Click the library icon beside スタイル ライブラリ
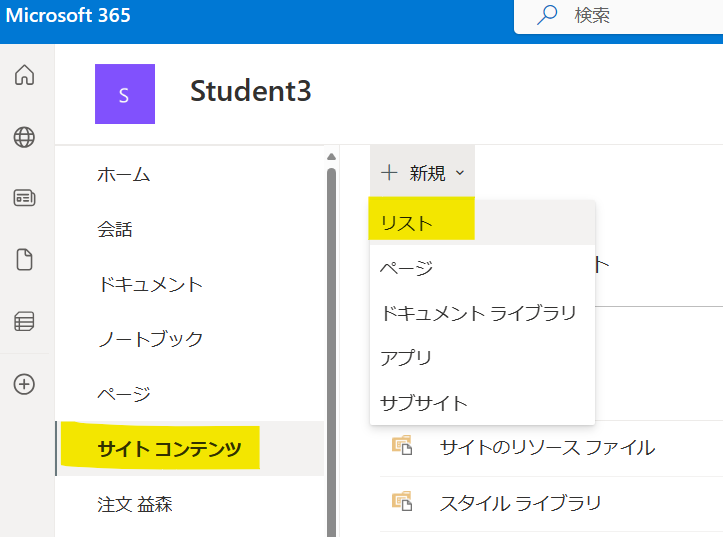The width and height of the screenshot is (723, 537). (402, 501)
